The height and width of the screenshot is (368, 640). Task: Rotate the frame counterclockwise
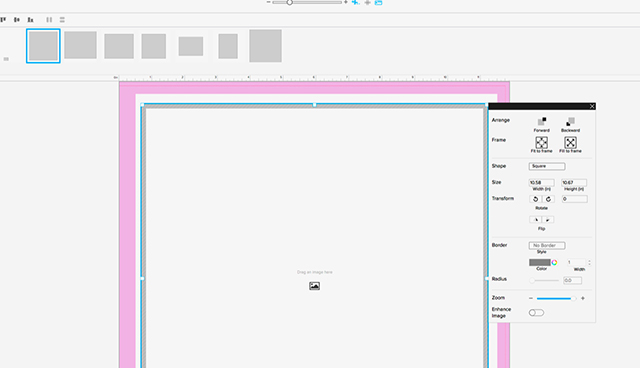coord(536,199)
